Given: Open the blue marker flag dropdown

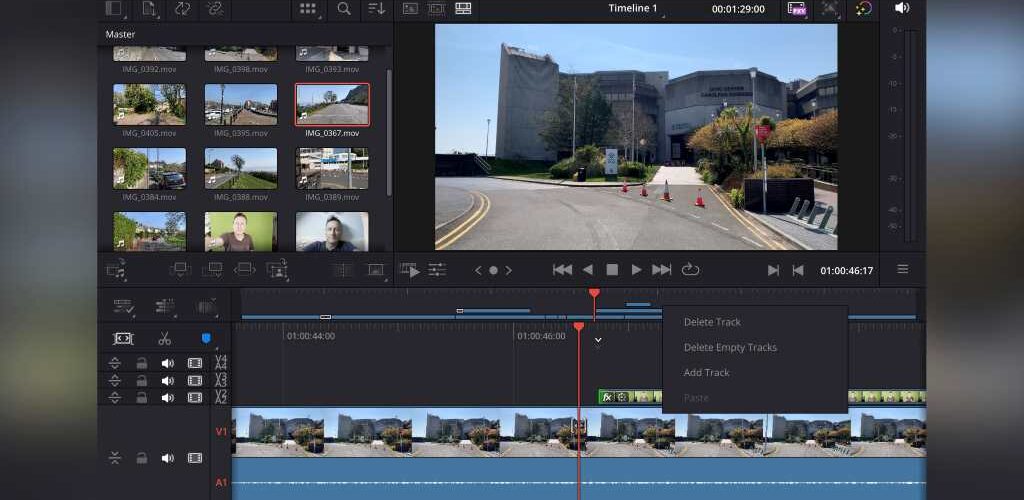Looking at the screenshot, I should click(206, 338).
